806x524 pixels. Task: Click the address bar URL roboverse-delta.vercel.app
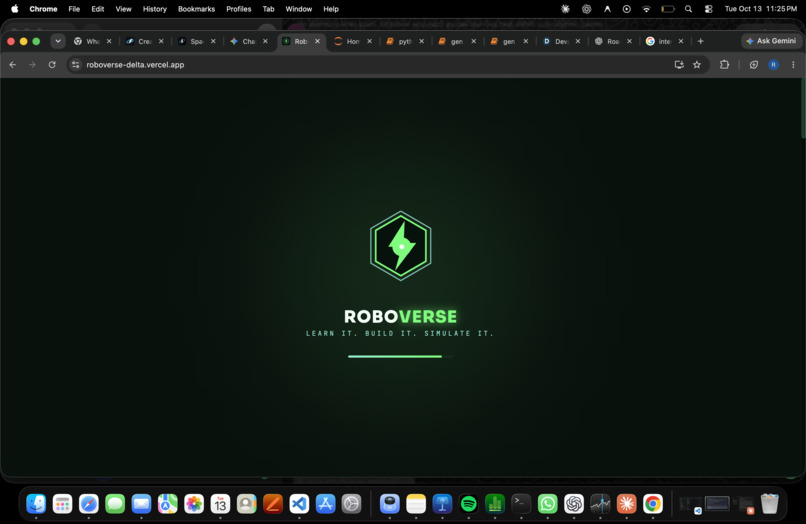pyautogui.click(x=135, y=65)
